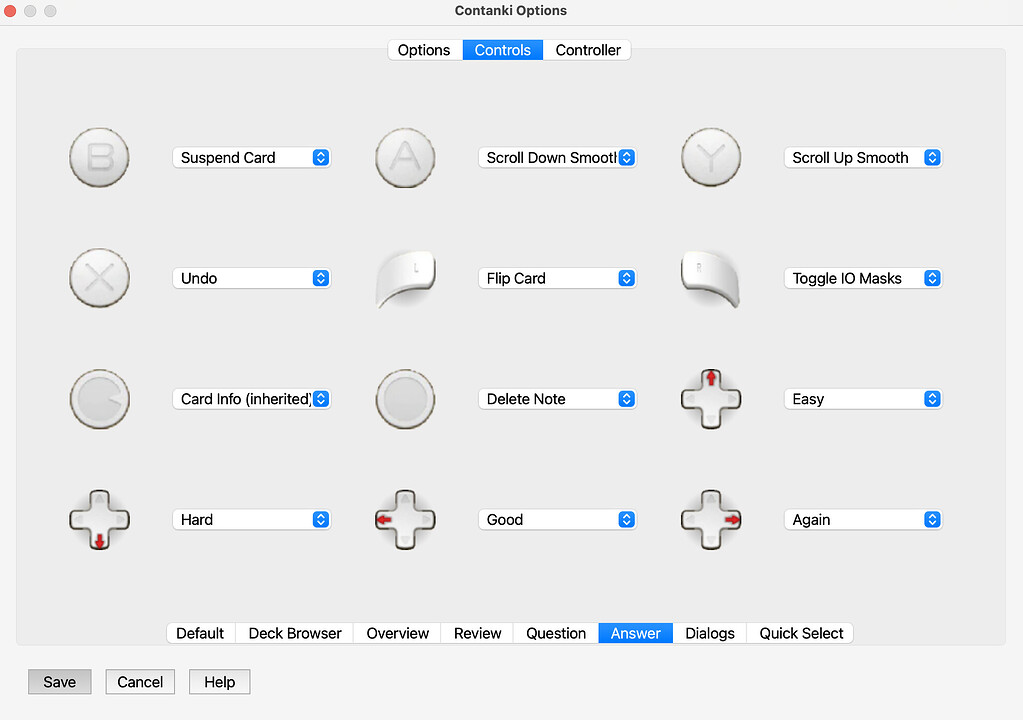Click the right analog stick icon
This screenshot has width=1023, height=720.
(404, 399)
